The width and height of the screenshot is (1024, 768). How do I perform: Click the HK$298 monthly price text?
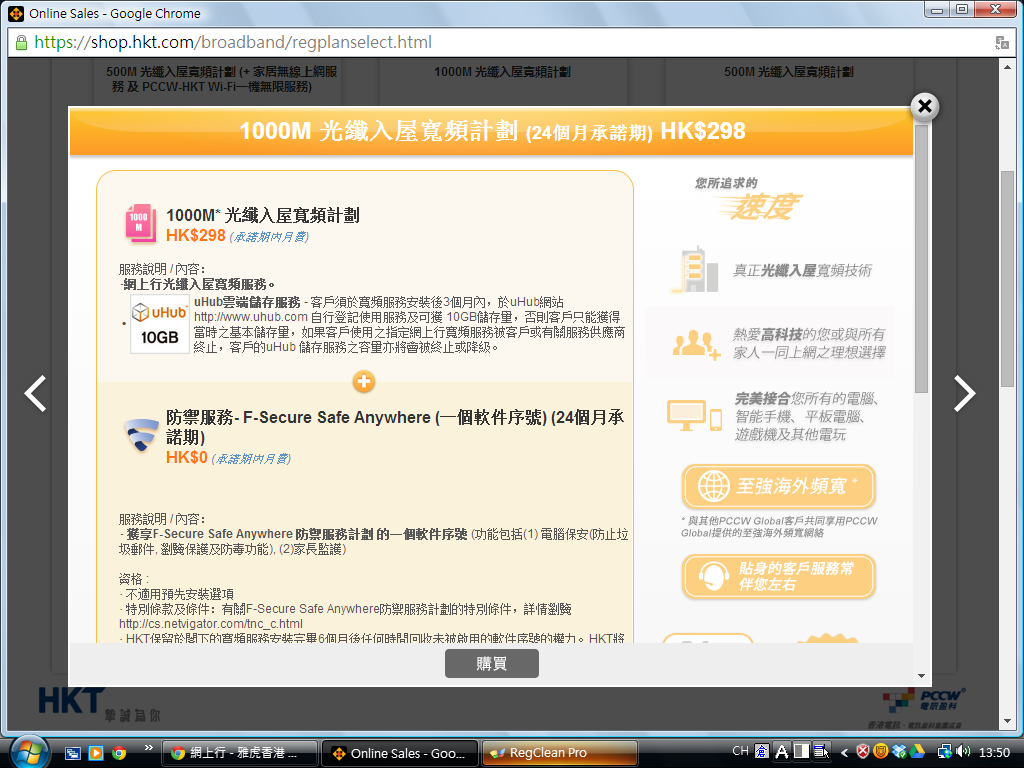pyautogui.click(x=196, y=235)
